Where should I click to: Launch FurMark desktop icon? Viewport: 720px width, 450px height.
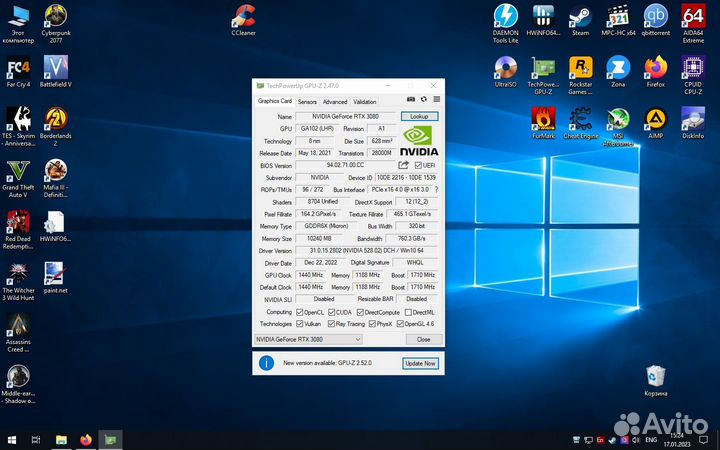point(543,123)
